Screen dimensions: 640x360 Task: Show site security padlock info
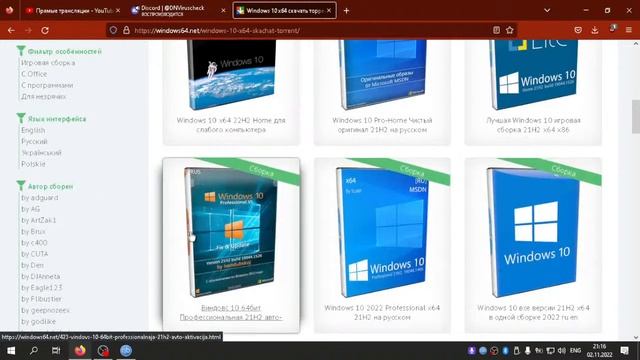pyautogui.click(x=127, y=30)
